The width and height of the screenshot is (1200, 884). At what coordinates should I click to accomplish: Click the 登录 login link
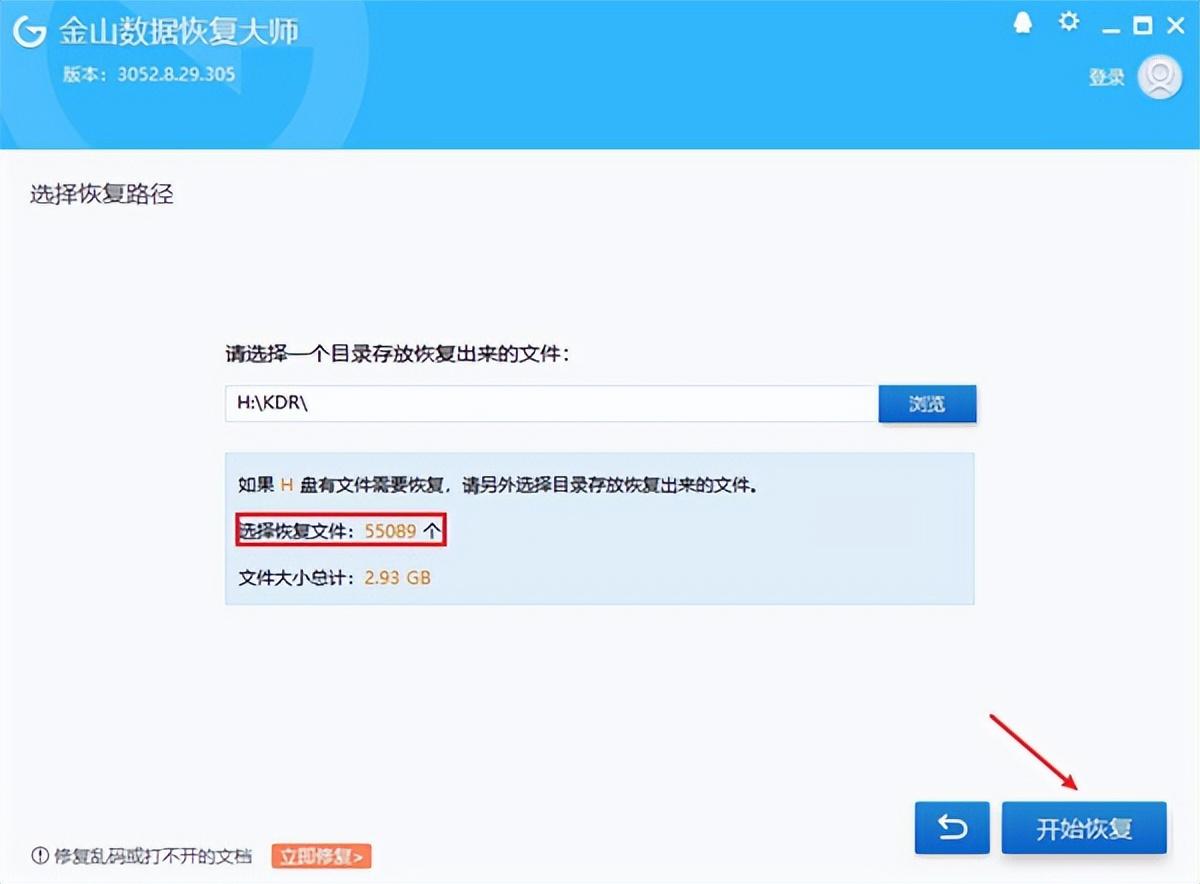click(1107, 77)
